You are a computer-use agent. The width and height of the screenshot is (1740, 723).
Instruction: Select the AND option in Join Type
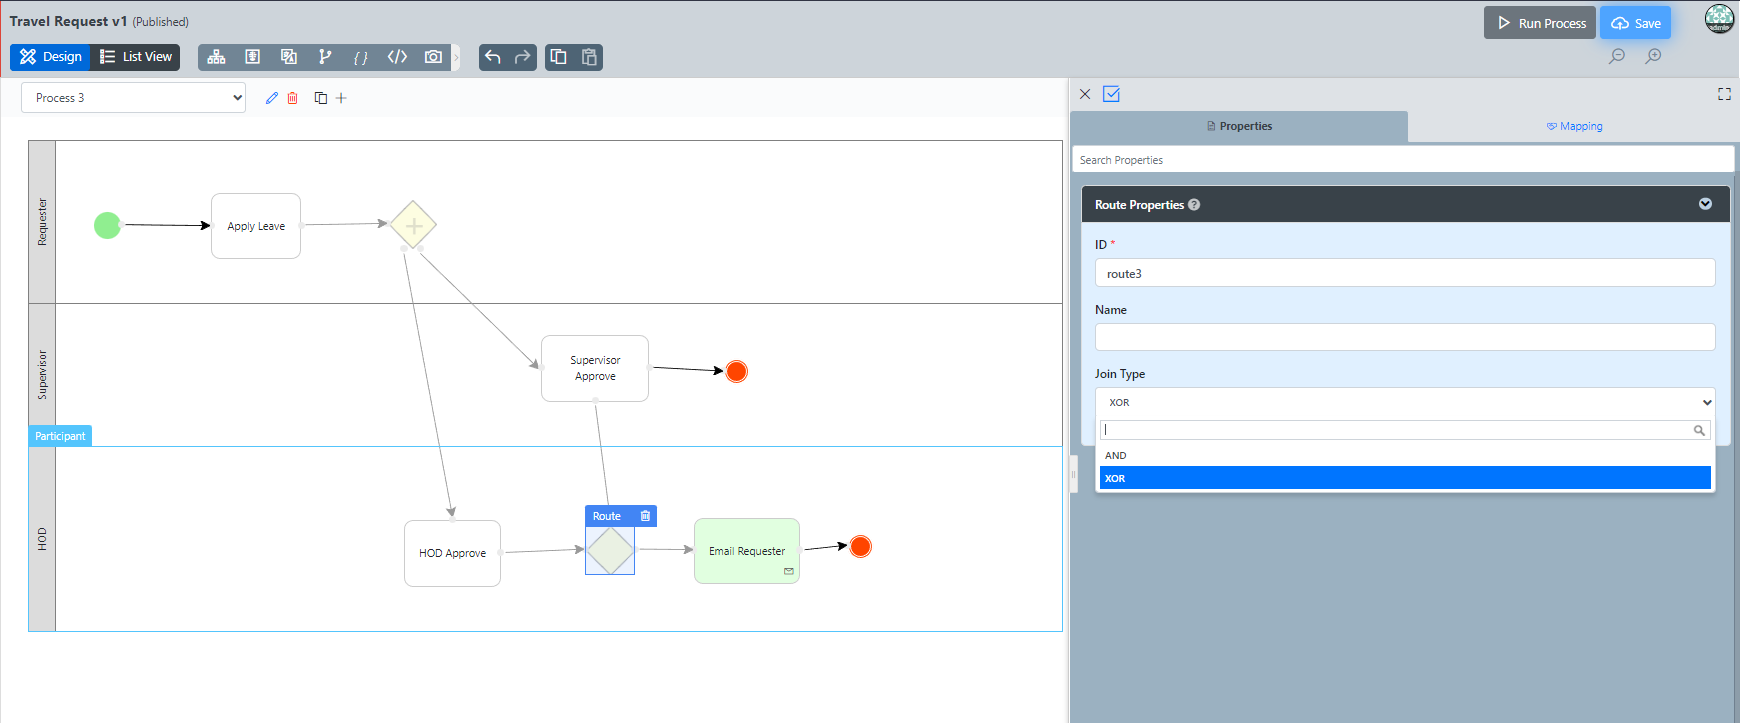1116,455
